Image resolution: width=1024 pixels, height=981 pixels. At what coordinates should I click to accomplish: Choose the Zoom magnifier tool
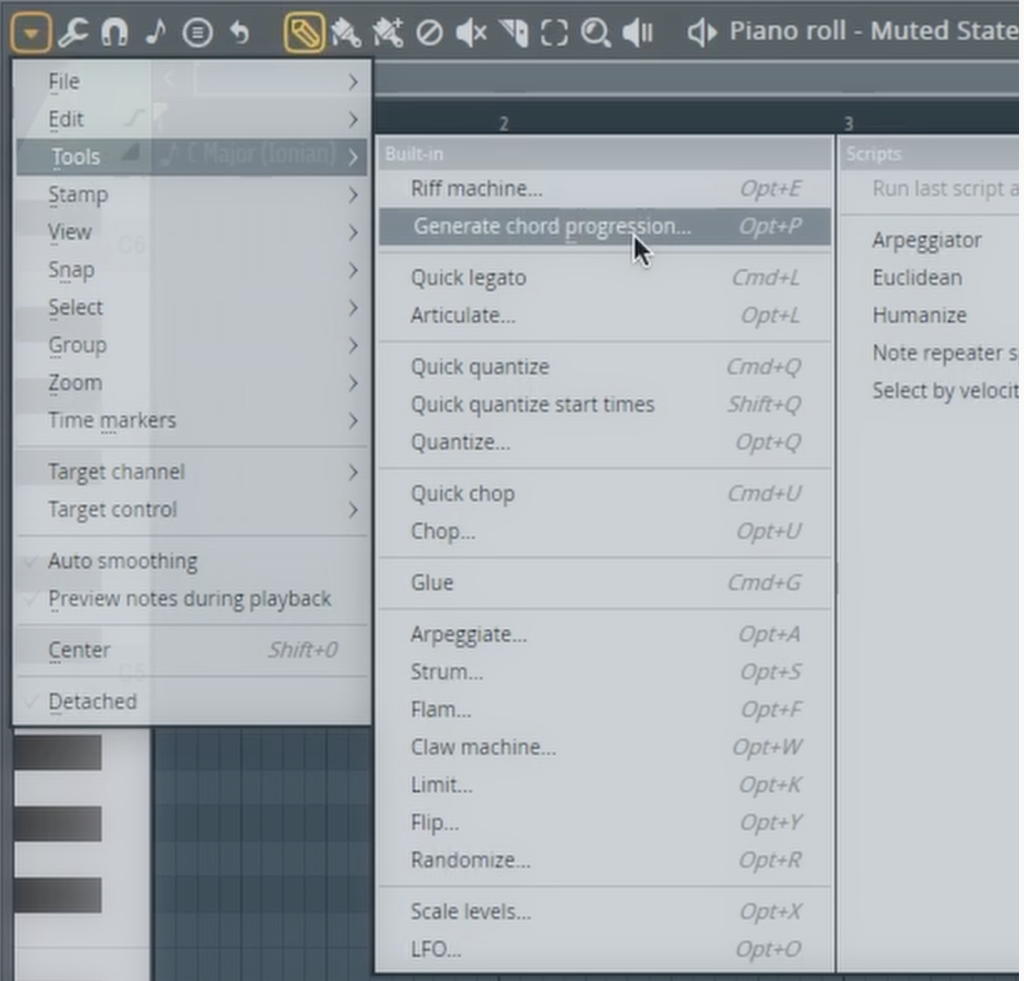tap(596, 33)
